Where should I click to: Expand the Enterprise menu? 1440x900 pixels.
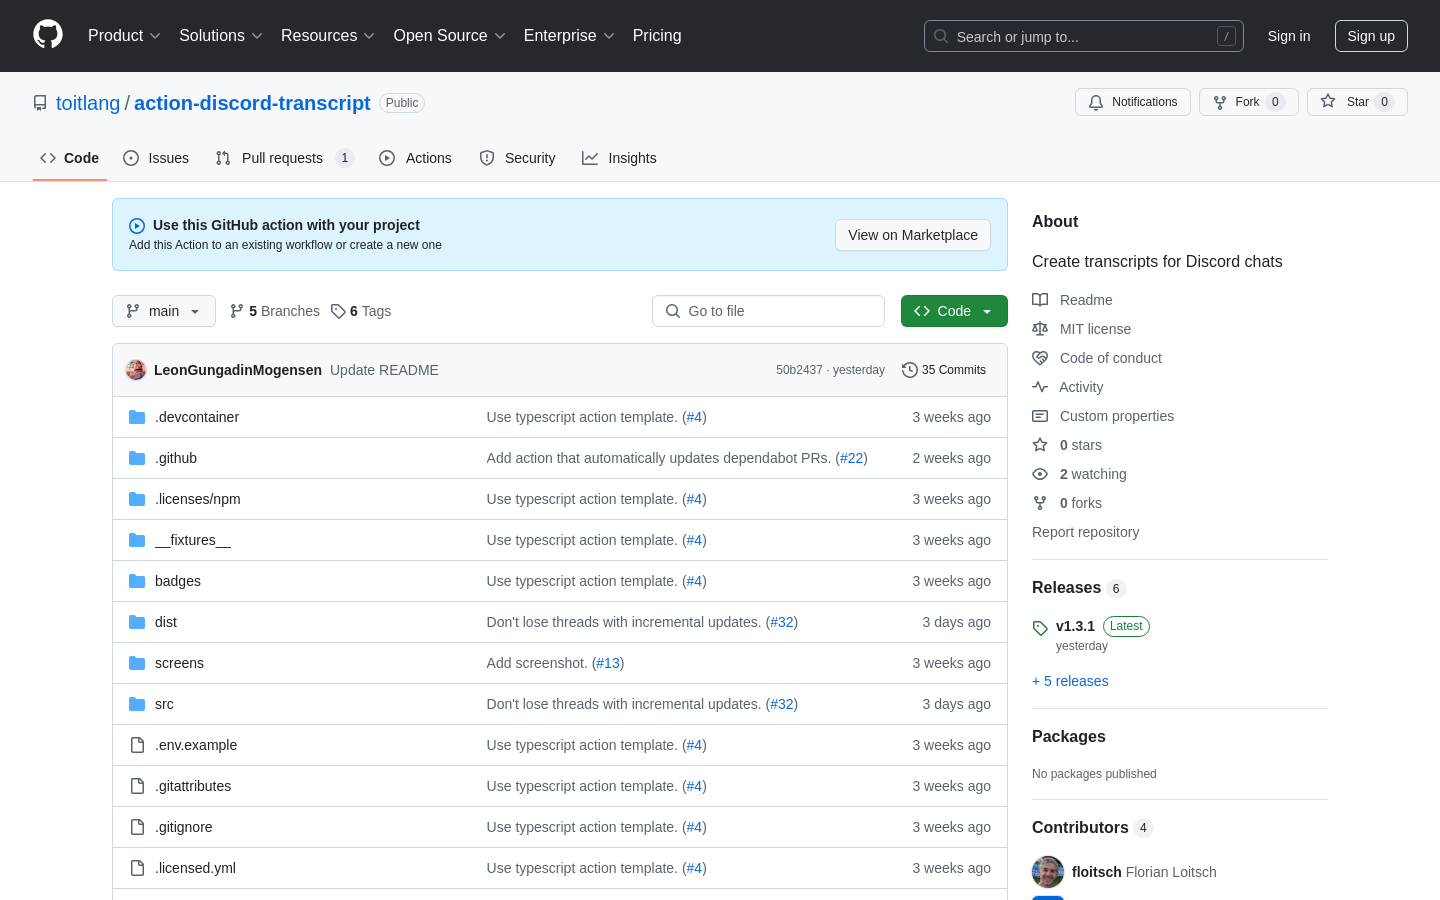tap(569, 36)
